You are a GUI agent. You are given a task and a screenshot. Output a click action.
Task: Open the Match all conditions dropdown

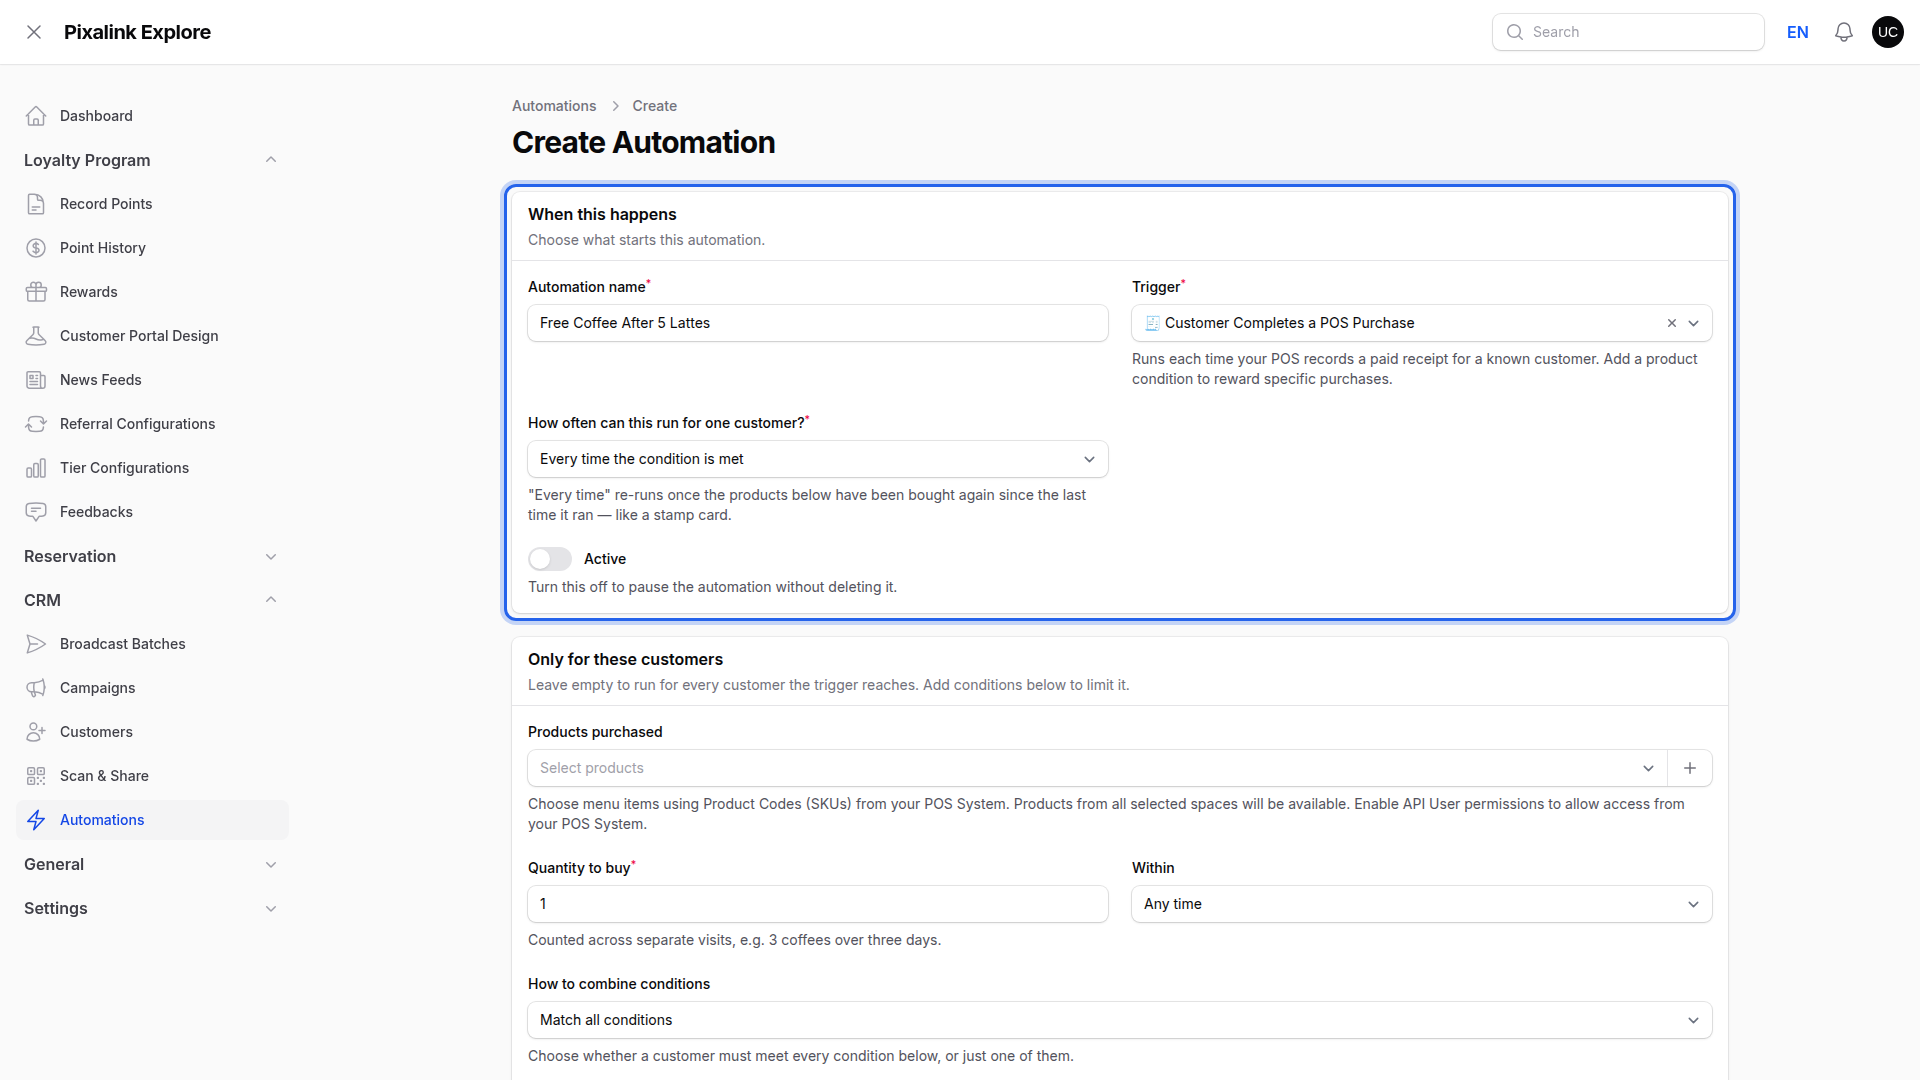(1120, 1020)
